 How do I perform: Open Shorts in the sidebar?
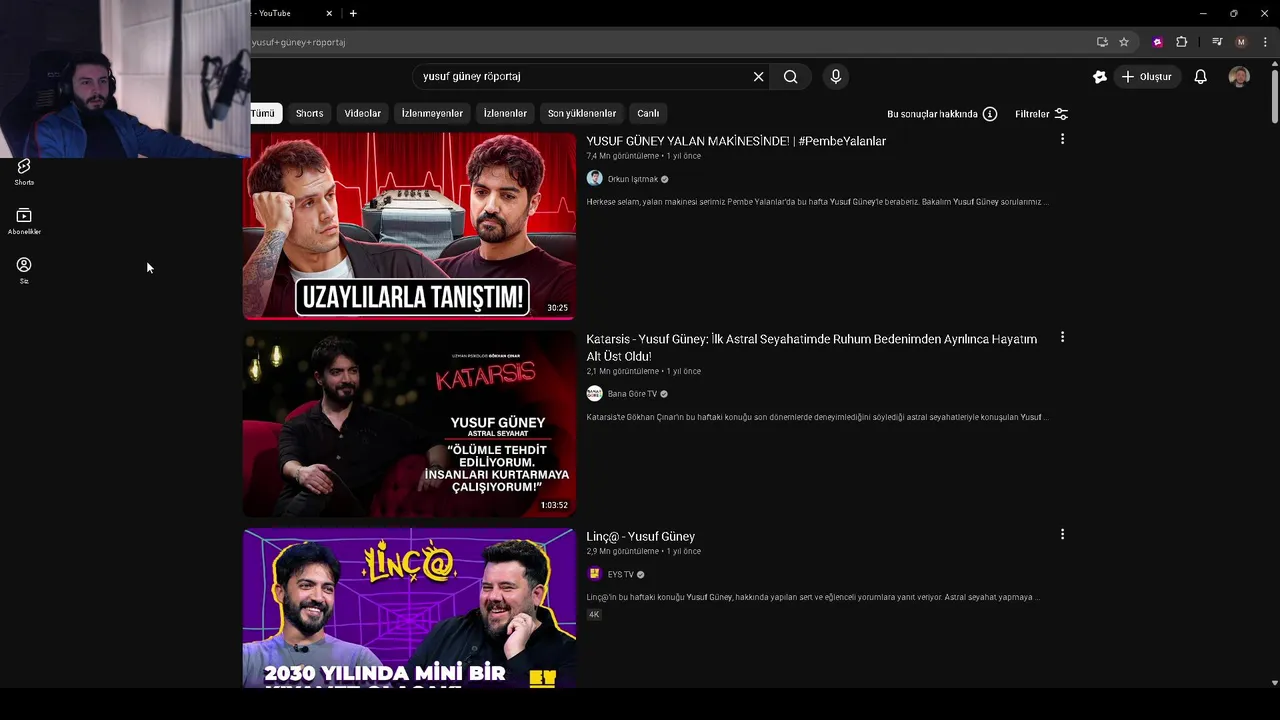coord(24,171)
